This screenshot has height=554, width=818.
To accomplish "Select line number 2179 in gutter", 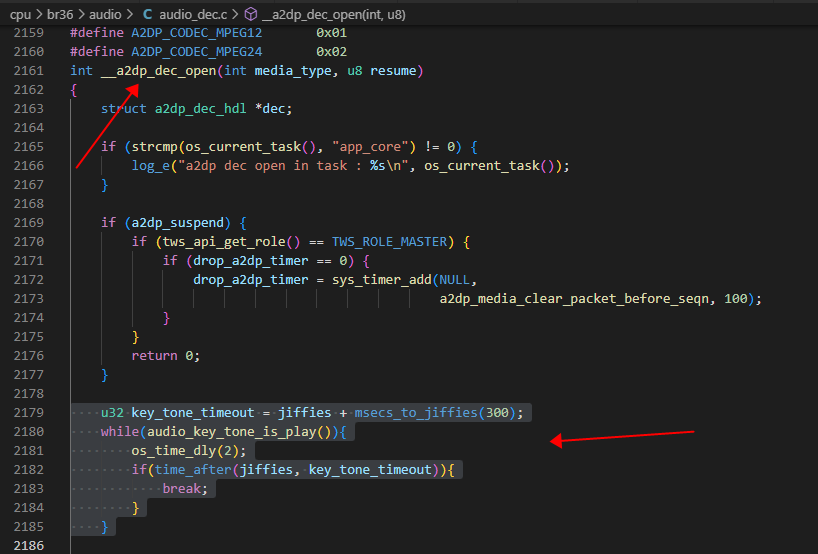I will 29,413.
